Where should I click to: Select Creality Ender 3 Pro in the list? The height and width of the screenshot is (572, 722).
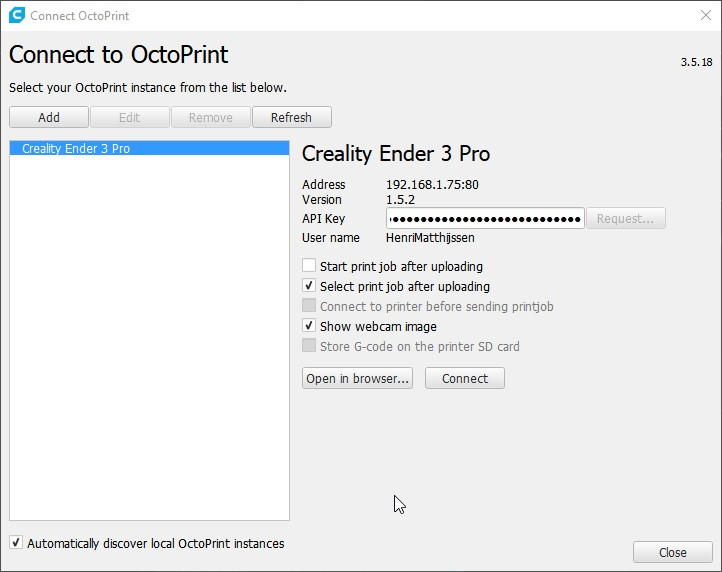pyautogui.click(x=76, y=149)
